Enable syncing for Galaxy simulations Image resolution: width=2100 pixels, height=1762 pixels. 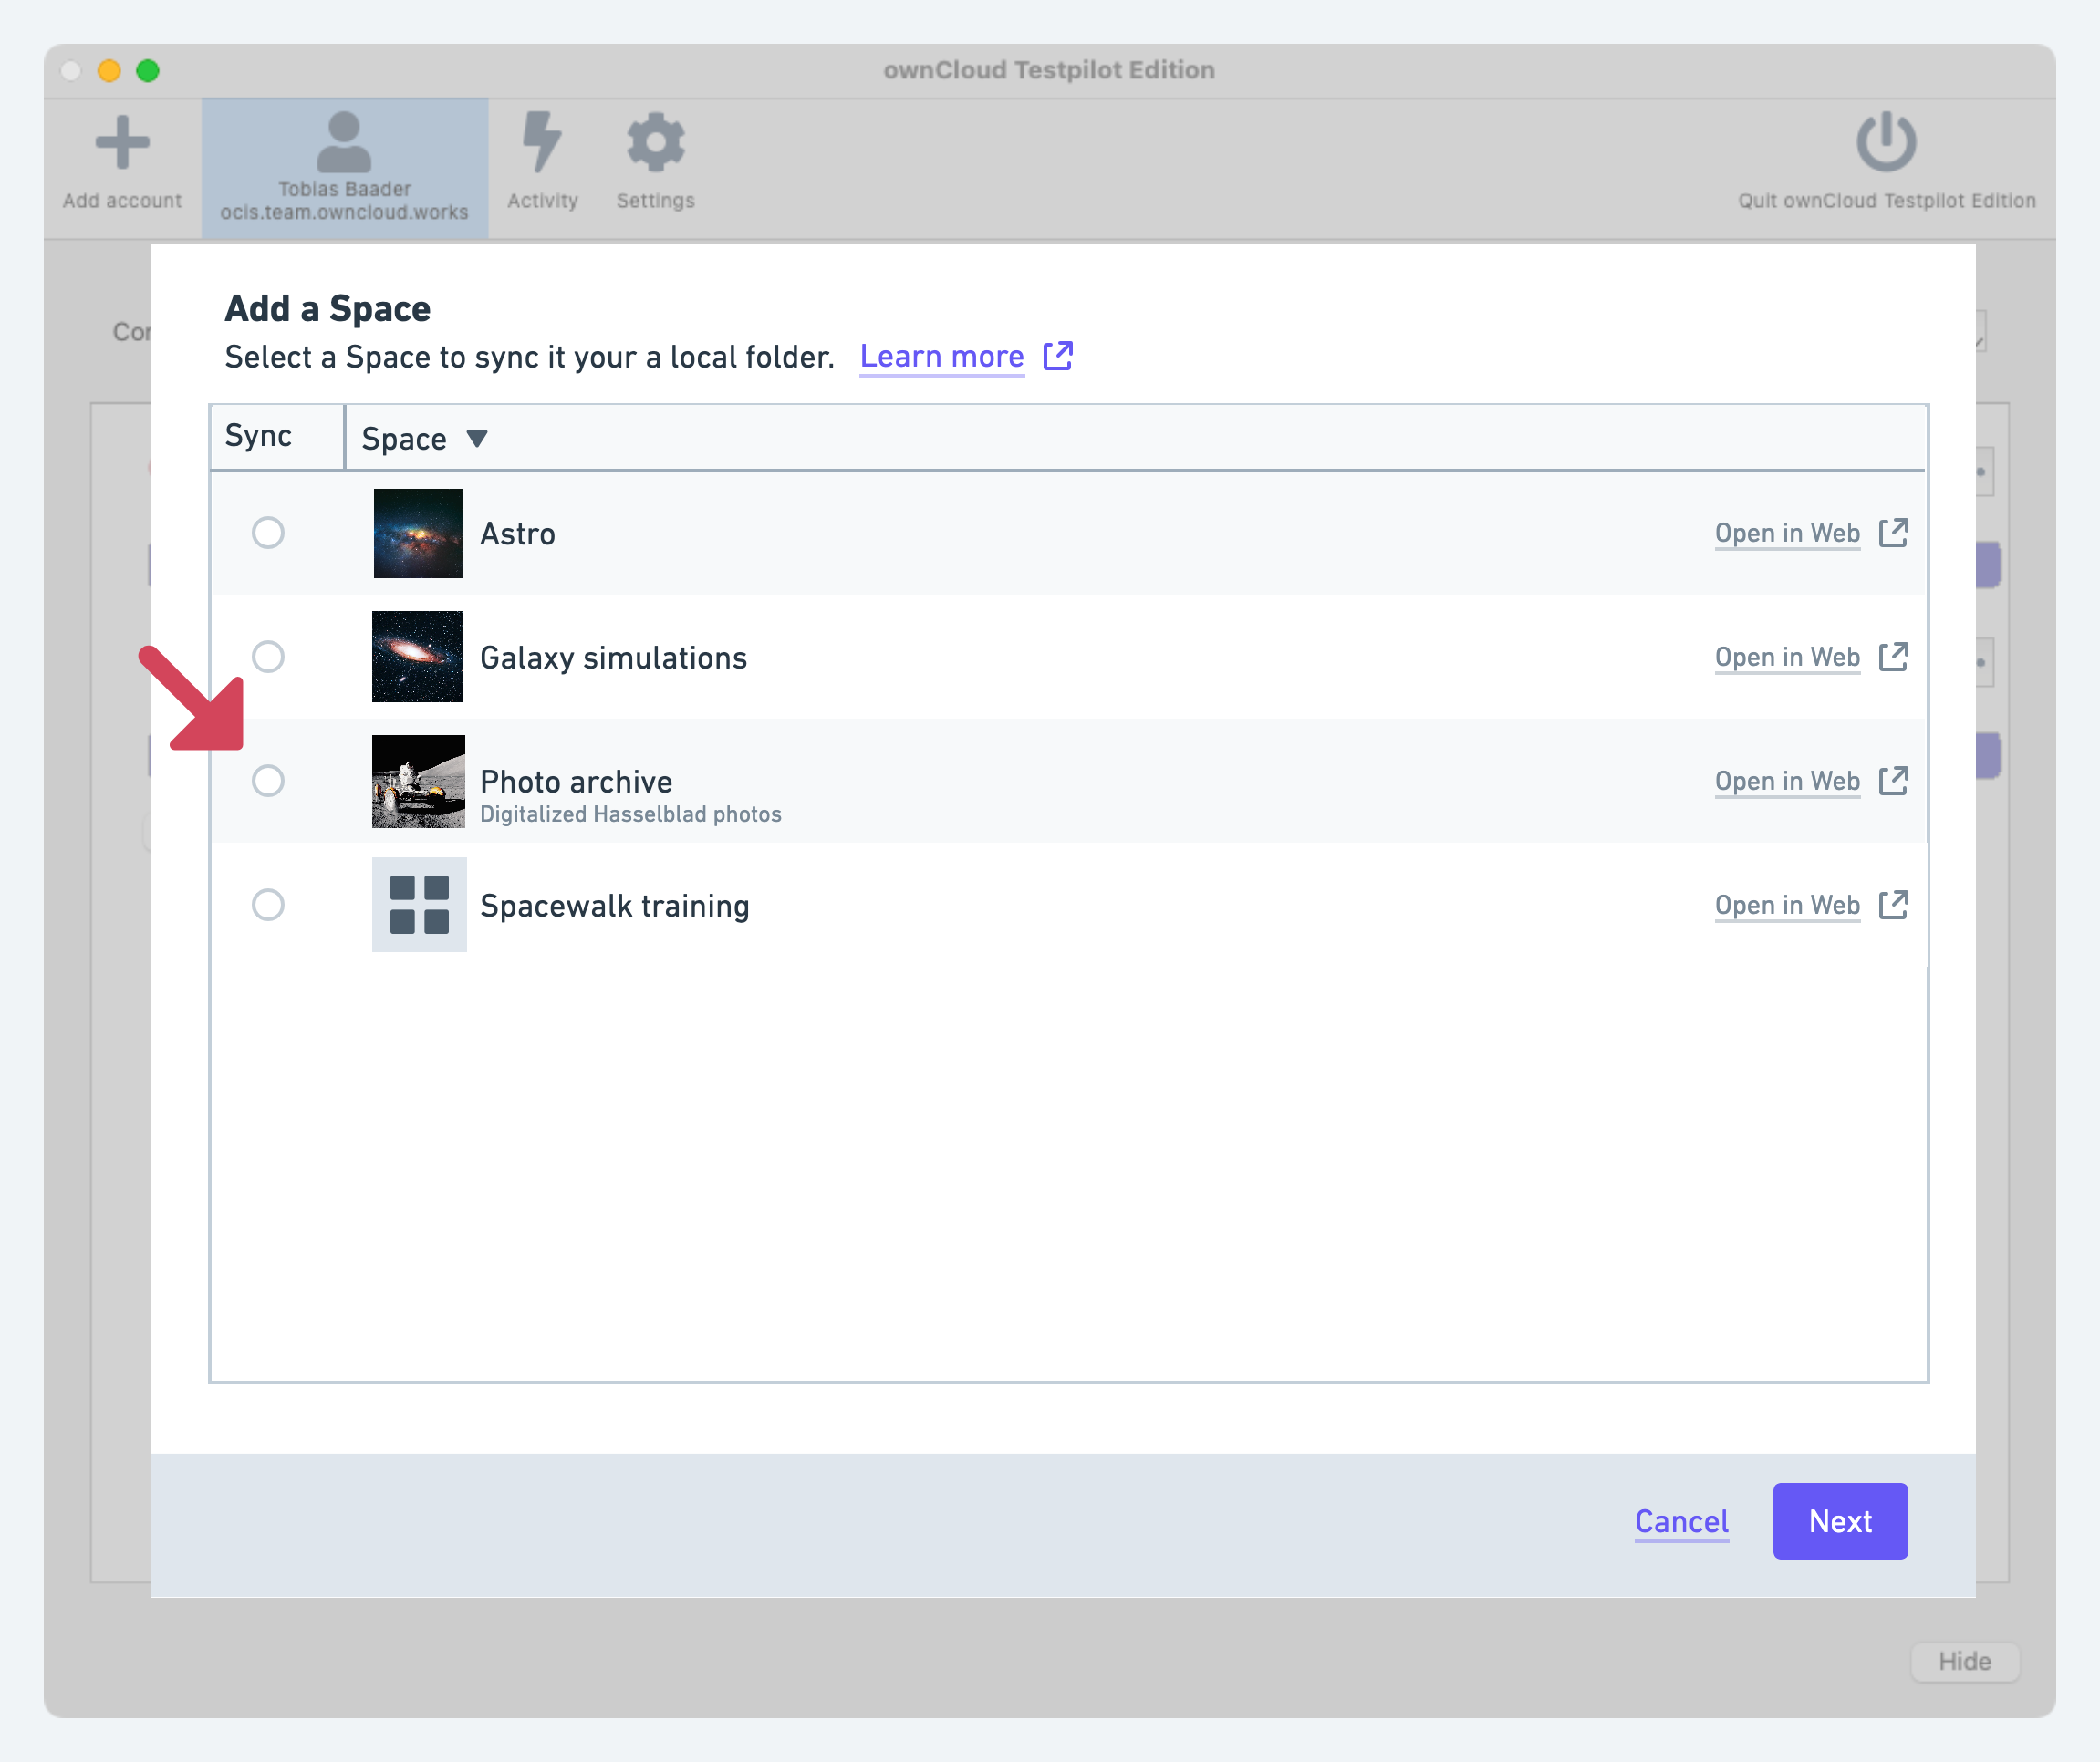[x=268, y=657]
